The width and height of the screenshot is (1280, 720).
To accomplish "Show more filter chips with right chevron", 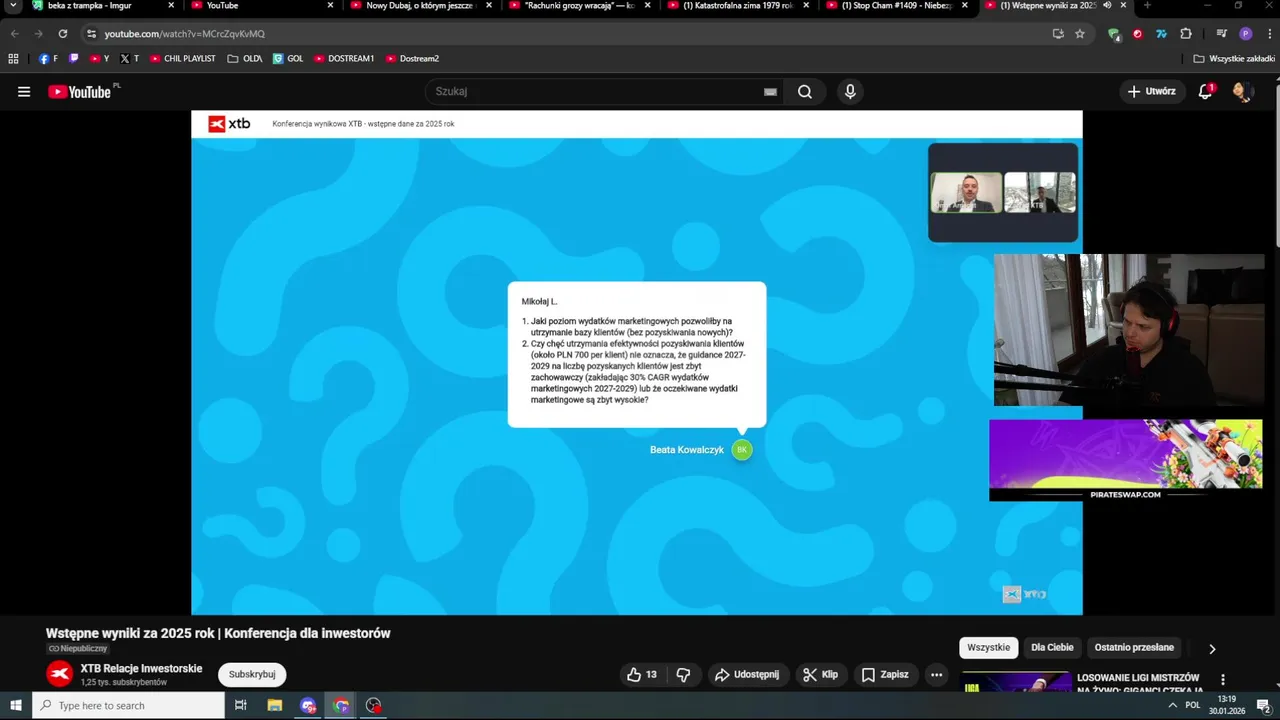I will coord(1212,649).
